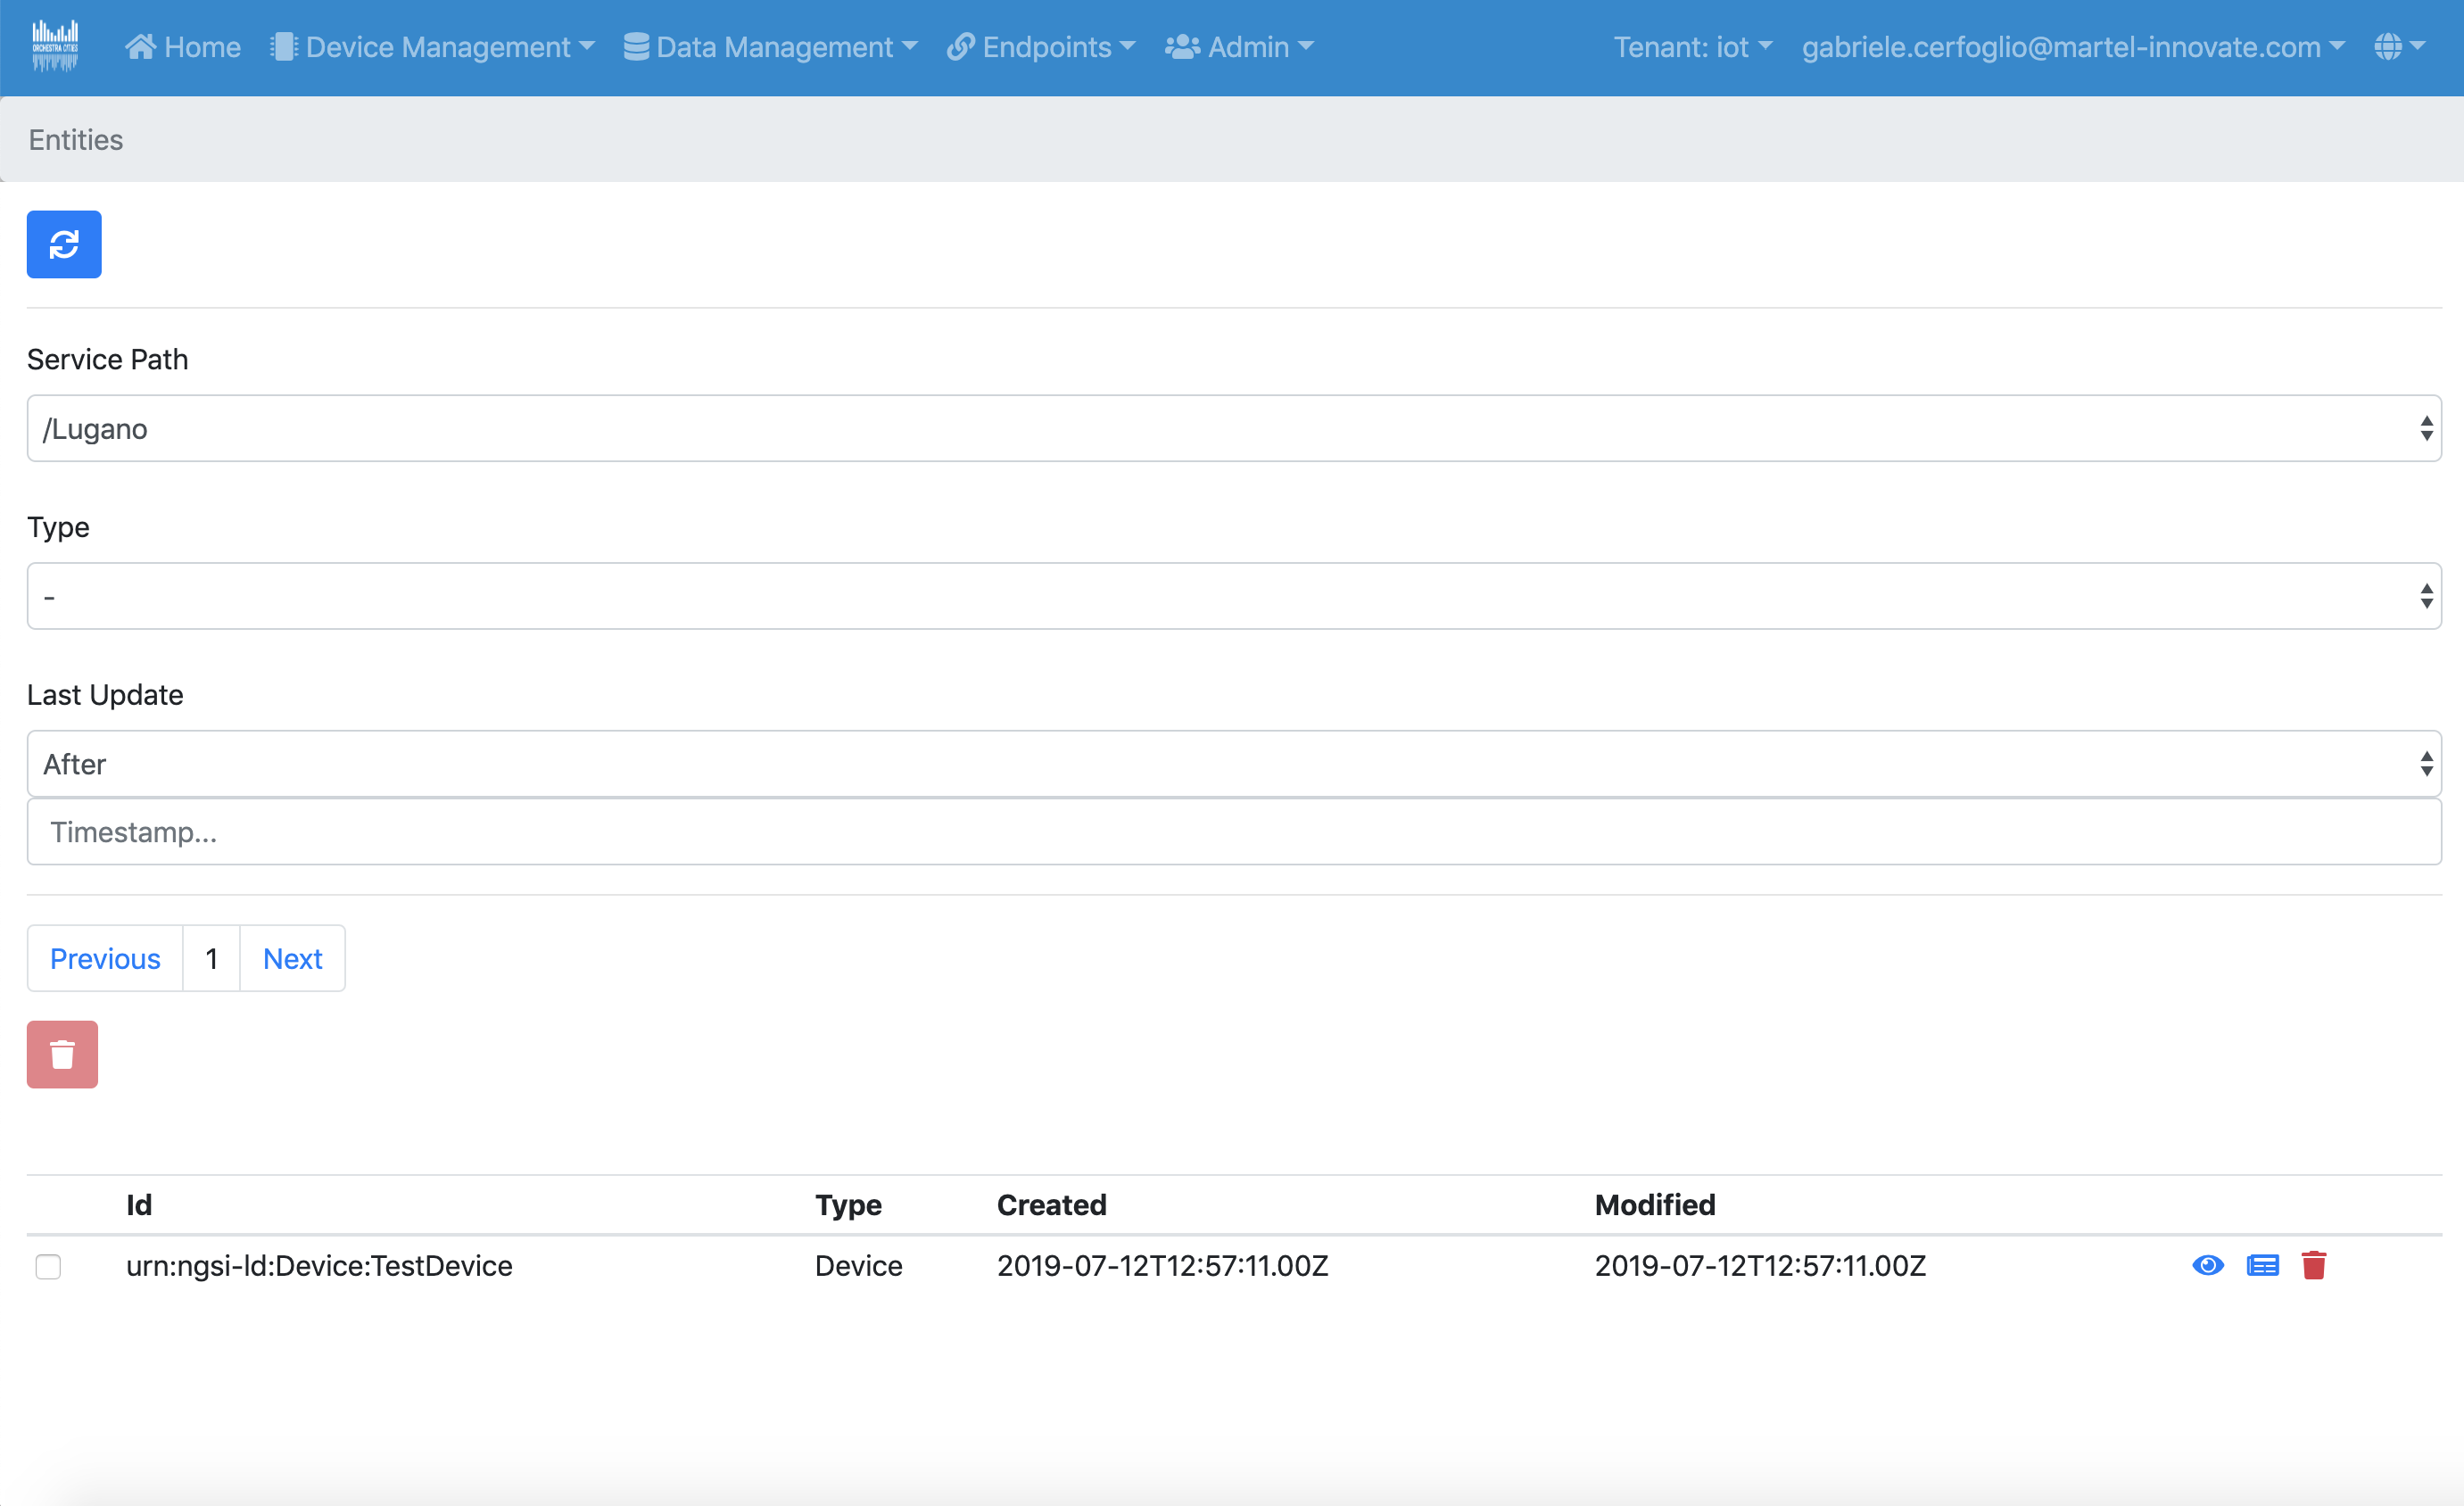Click the Next pagination link

(x=292, y=958)
